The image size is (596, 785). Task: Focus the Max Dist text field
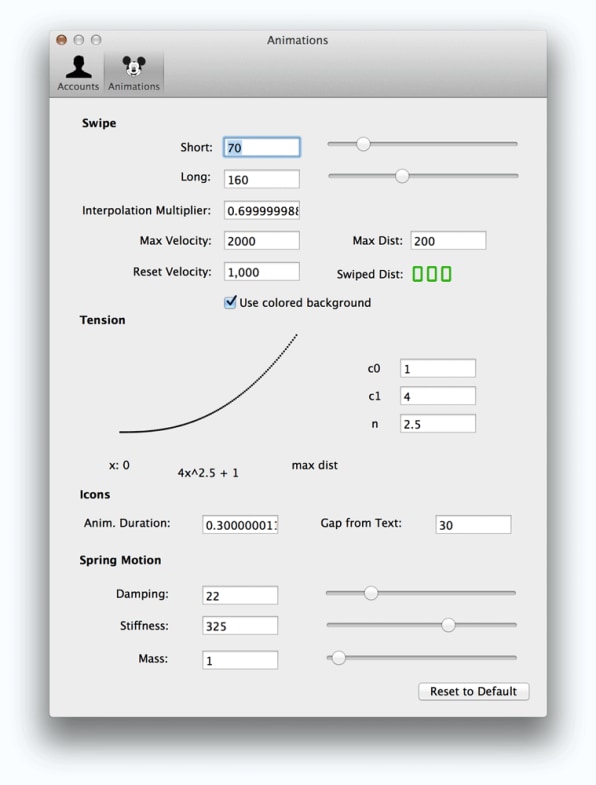coord(448,241)
